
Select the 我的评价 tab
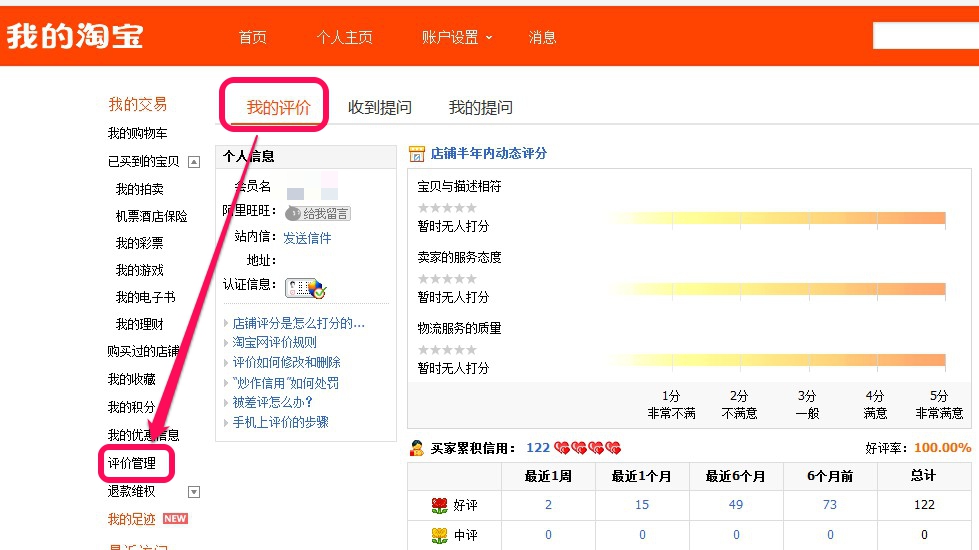coord(278,107)
